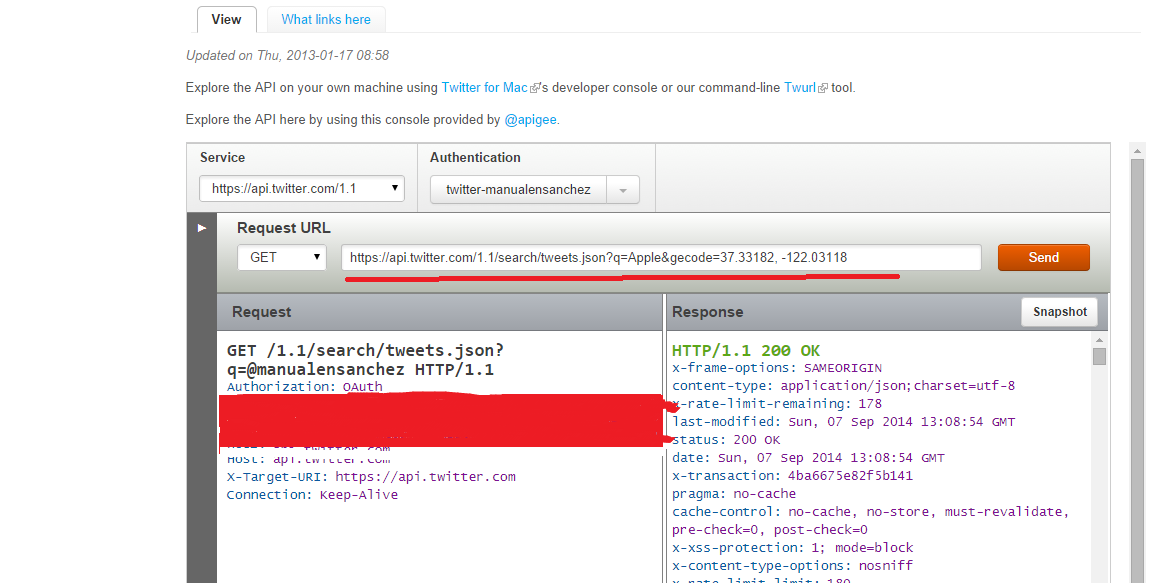Click the X-Target-URI request header
The image size is (1165, 583).
(x=371, y=477)
